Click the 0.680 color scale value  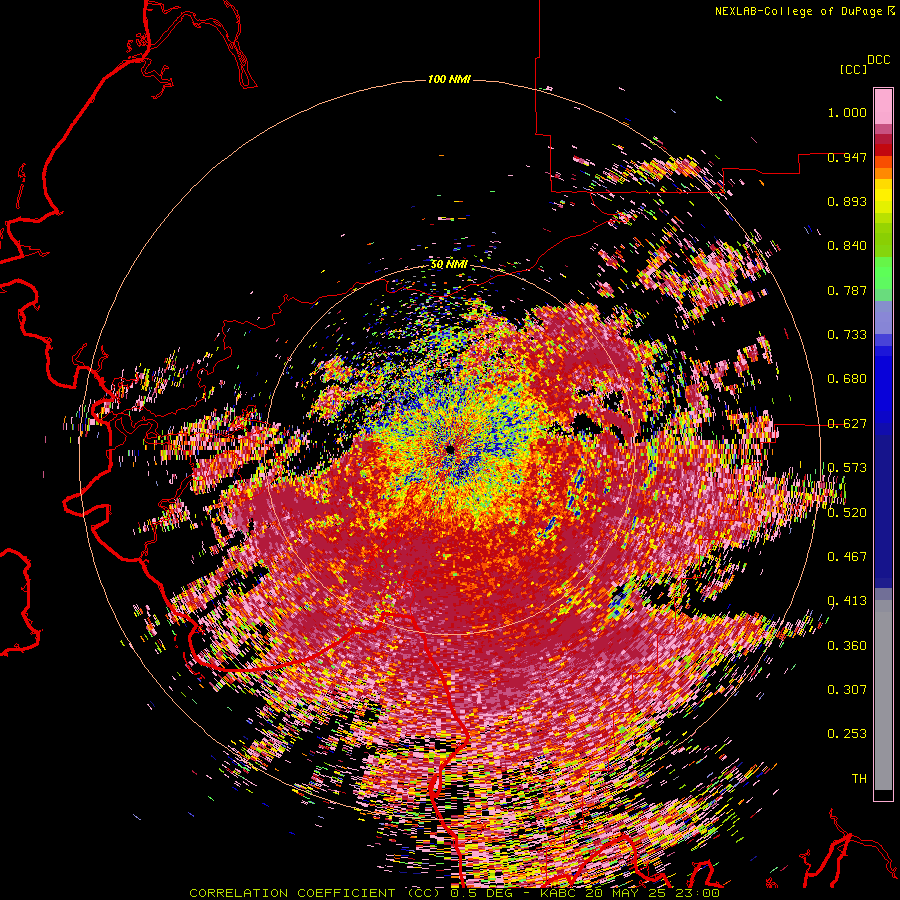click(847, 379)
